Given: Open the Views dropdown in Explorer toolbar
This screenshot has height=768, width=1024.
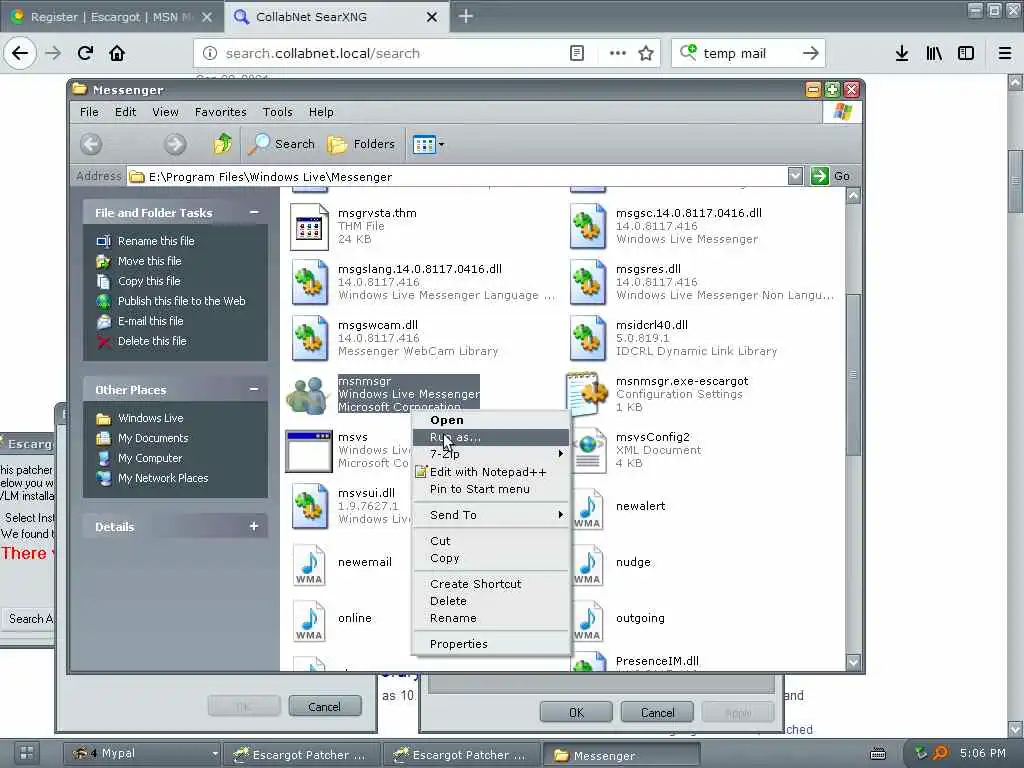Looking at the screenshot, I should (x=428, y=144).
